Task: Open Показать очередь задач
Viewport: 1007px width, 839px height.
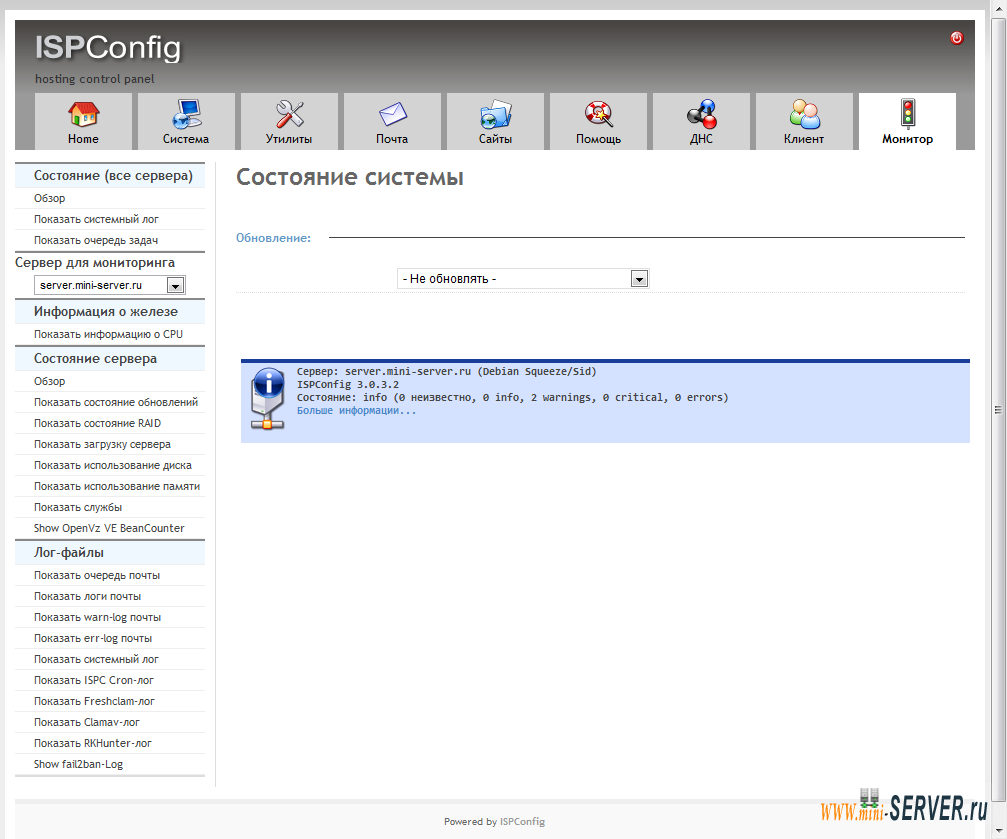Action: click(x=96, y=240)
